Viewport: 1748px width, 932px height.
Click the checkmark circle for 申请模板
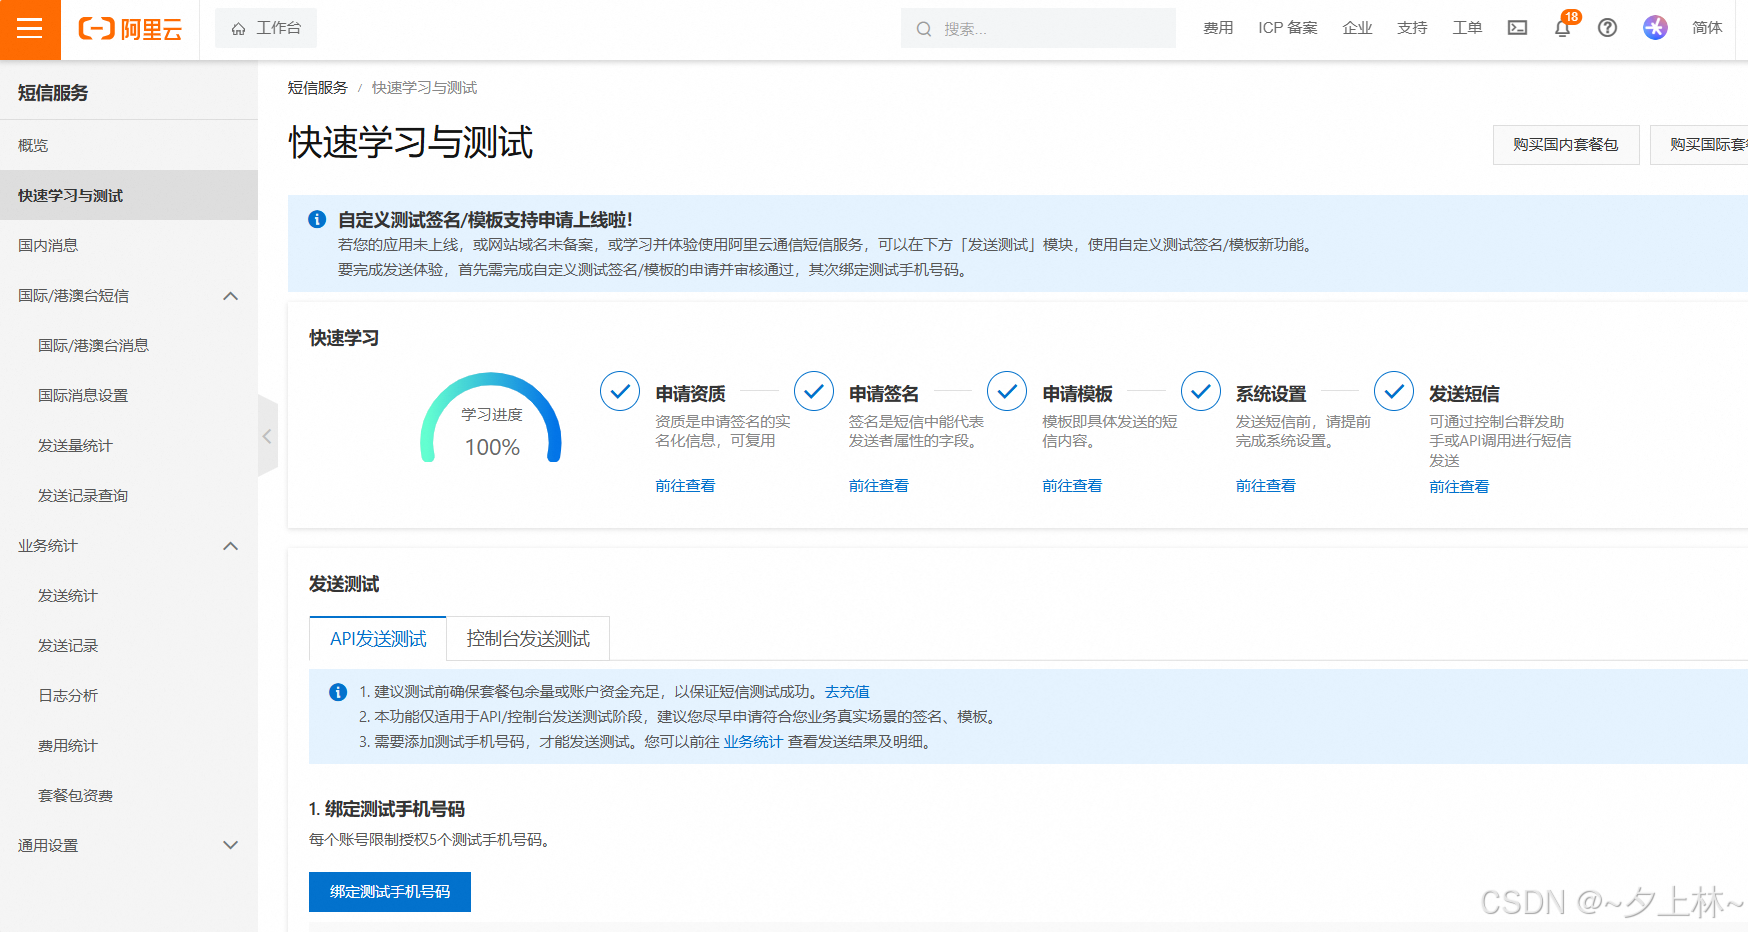click(x=1007, y=391)
